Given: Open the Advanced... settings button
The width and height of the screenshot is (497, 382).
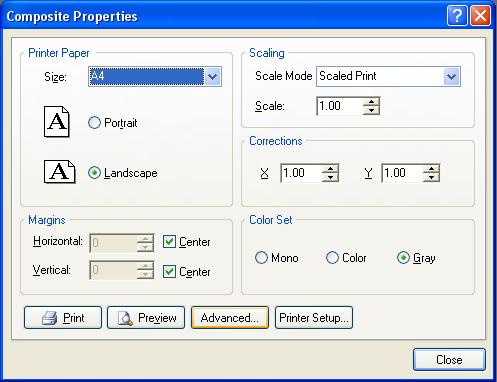Looking at the screenshot, I should point(230,318).
